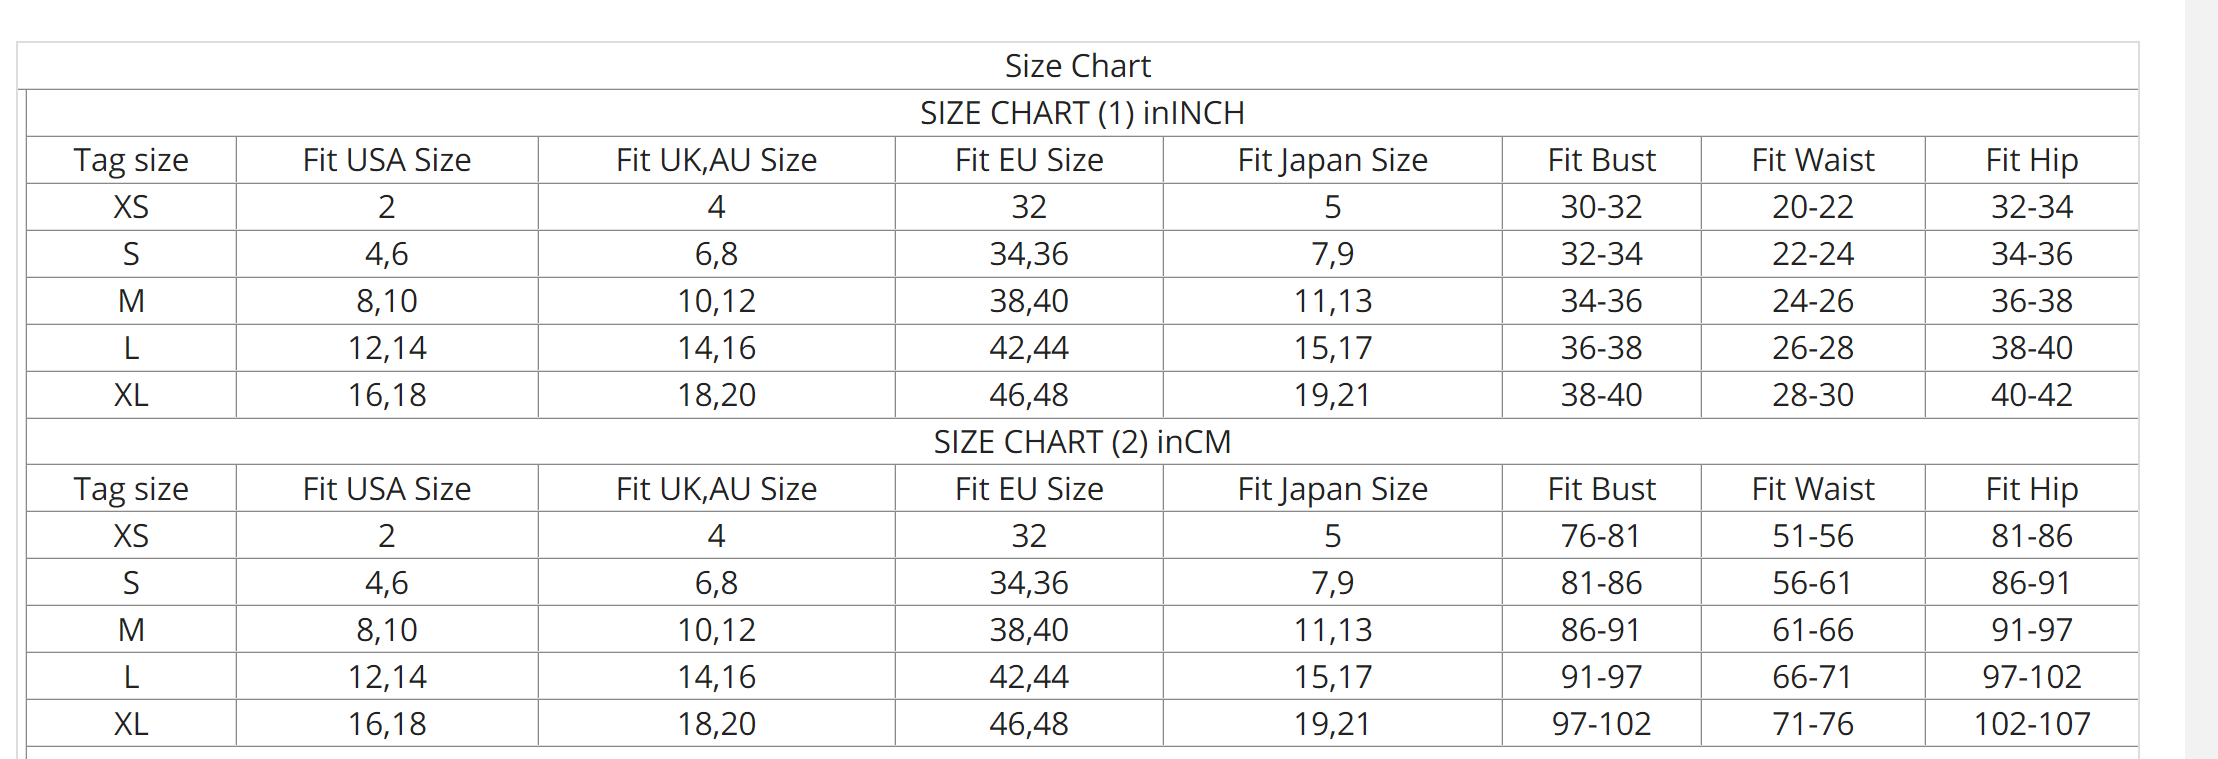Click EU size "46,48" in inch chart
The image size is (2218, 759).
(1029, 395)
